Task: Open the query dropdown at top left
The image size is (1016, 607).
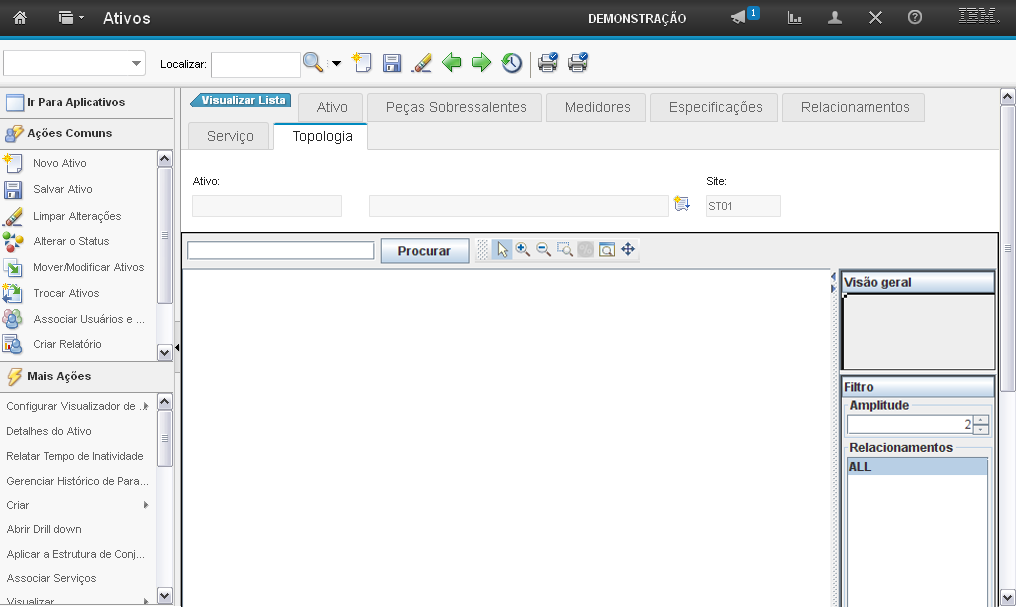Action: [136, 64]
